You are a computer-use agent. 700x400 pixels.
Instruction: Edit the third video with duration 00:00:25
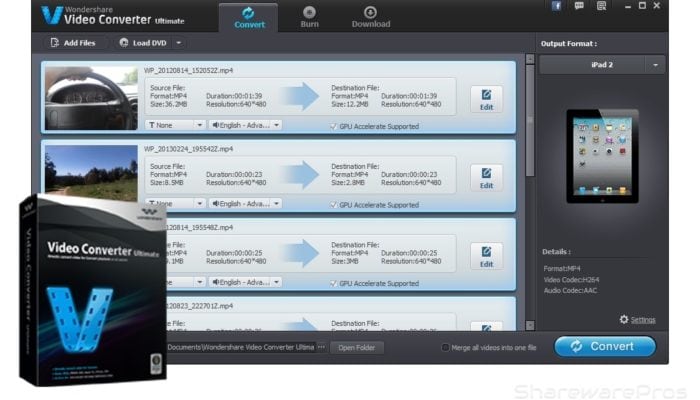coord(486,257)
